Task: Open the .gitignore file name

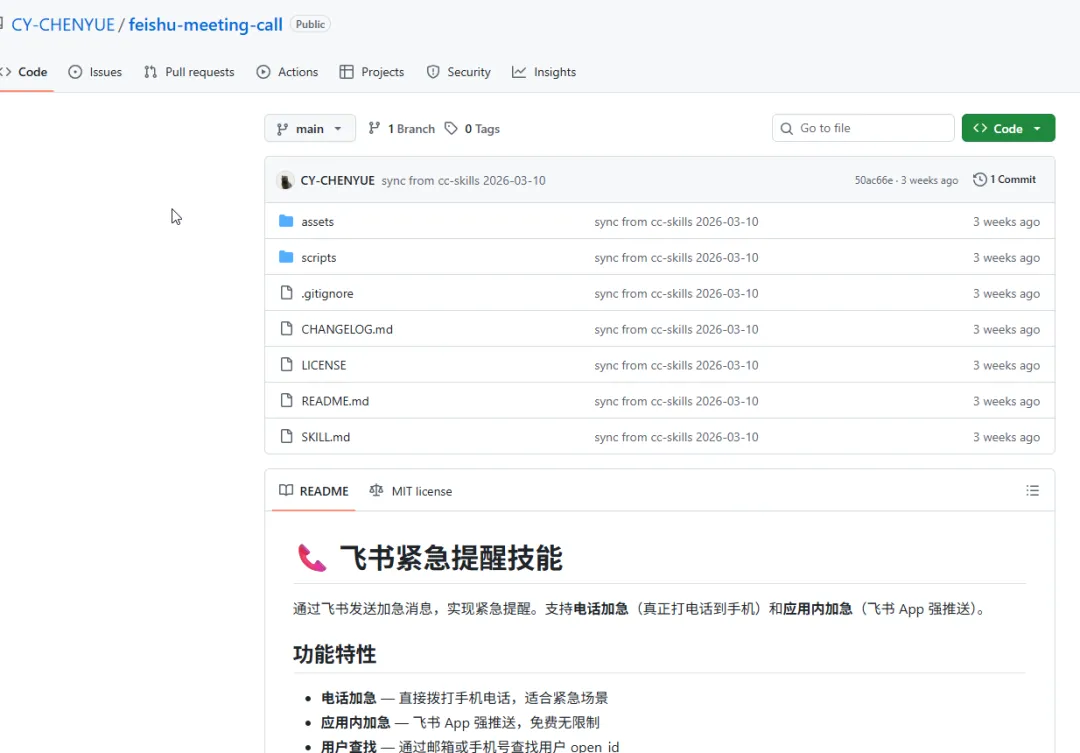Action: coord(327,293)
